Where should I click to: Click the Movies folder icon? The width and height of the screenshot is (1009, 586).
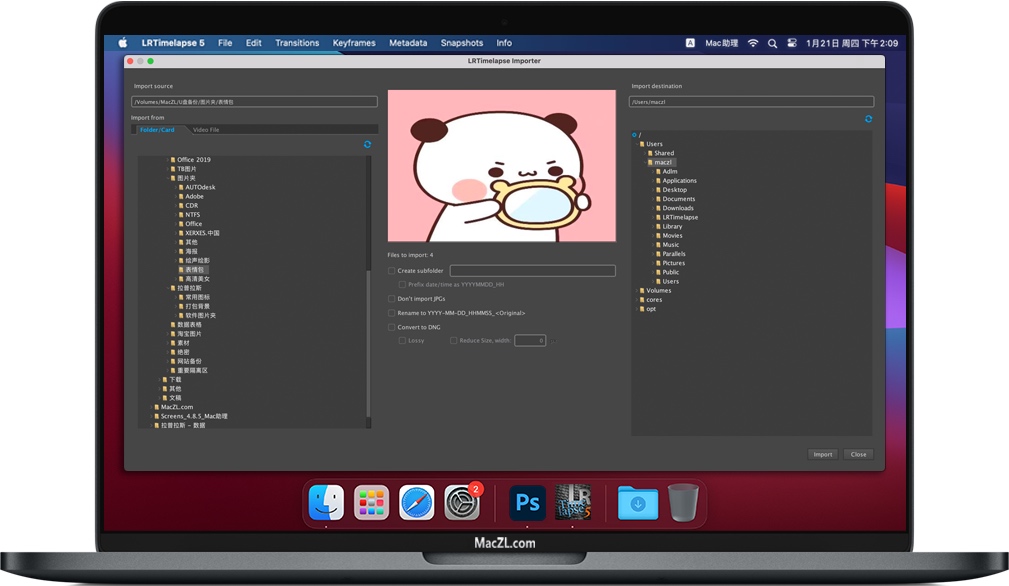coord(658,235)
